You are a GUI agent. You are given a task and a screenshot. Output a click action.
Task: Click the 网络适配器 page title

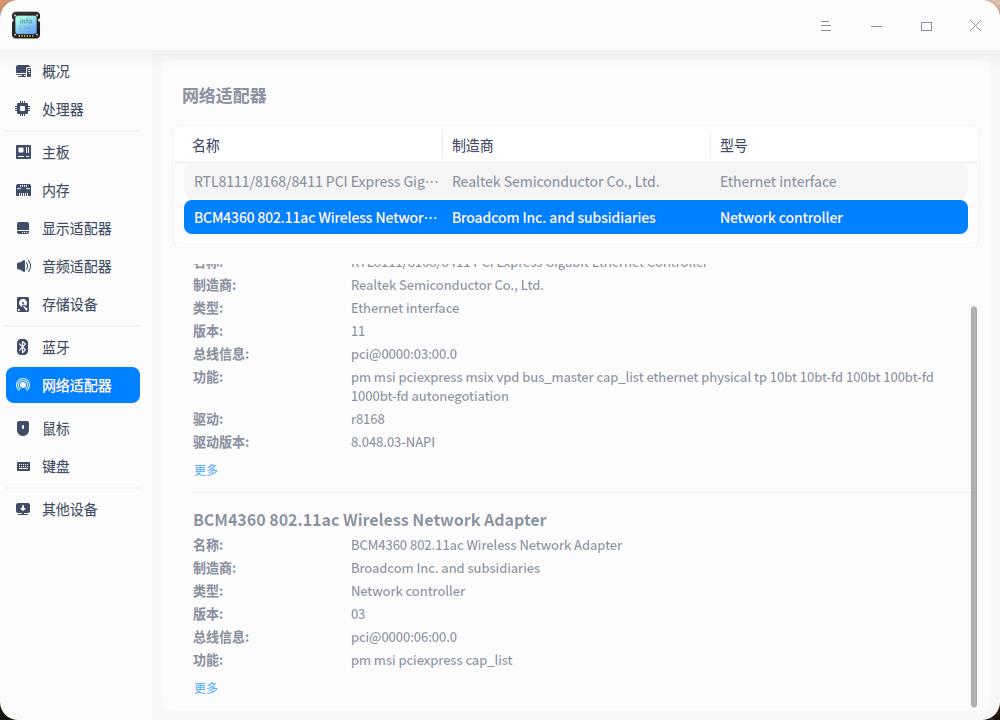tap(224, 96)
